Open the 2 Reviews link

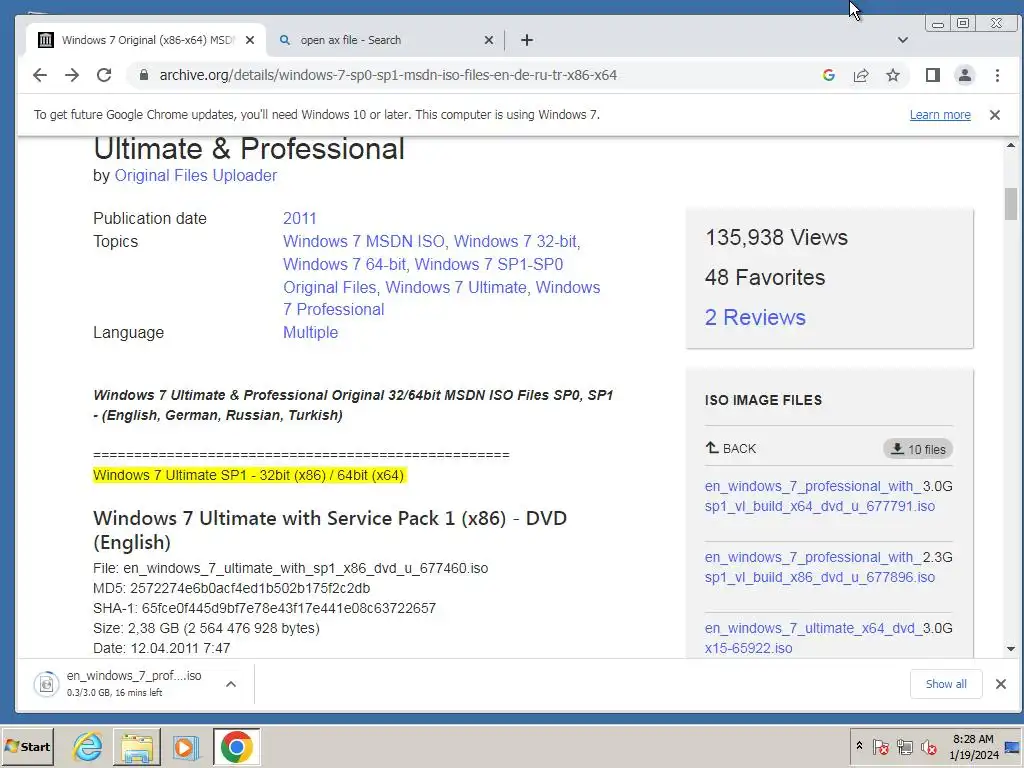[x=755, y=317]
